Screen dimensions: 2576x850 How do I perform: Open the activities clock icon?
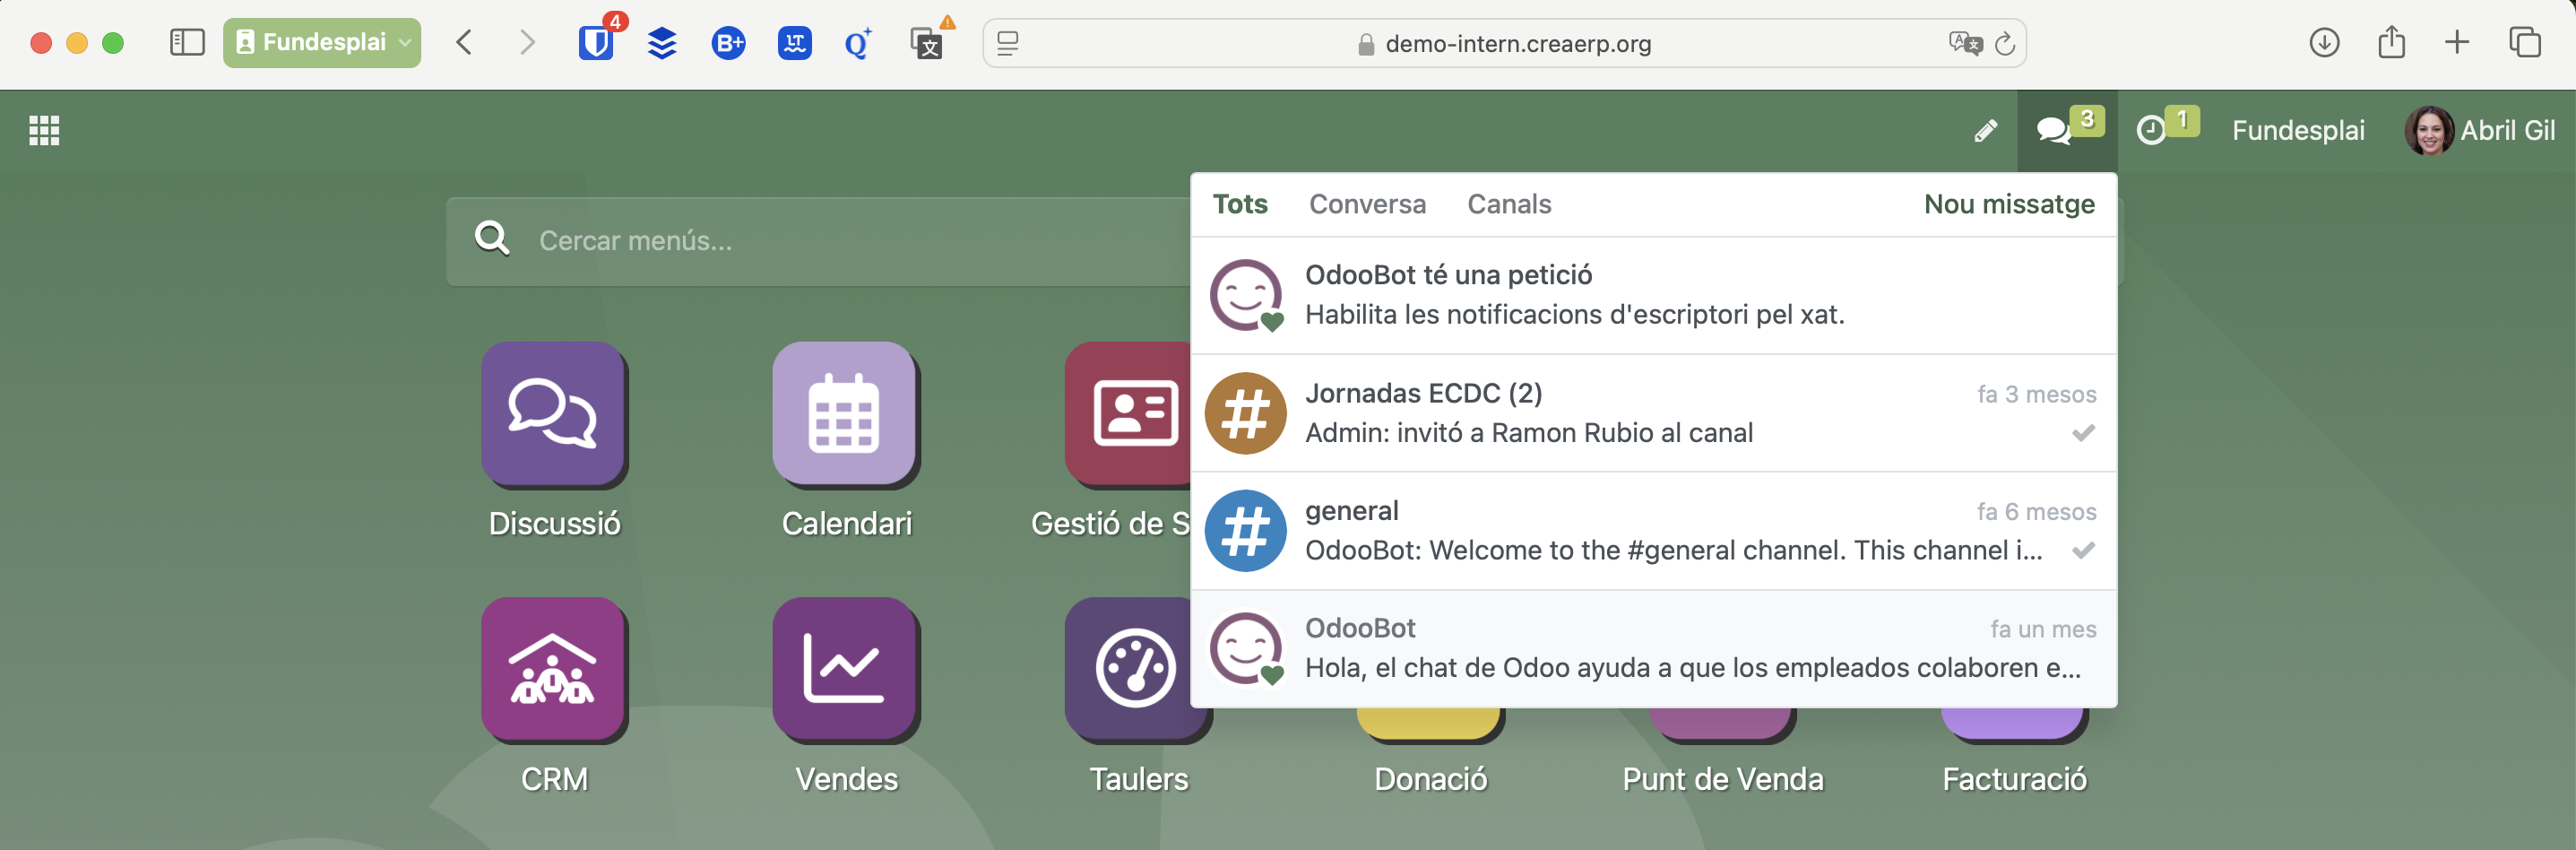[x=2151, y=130]
